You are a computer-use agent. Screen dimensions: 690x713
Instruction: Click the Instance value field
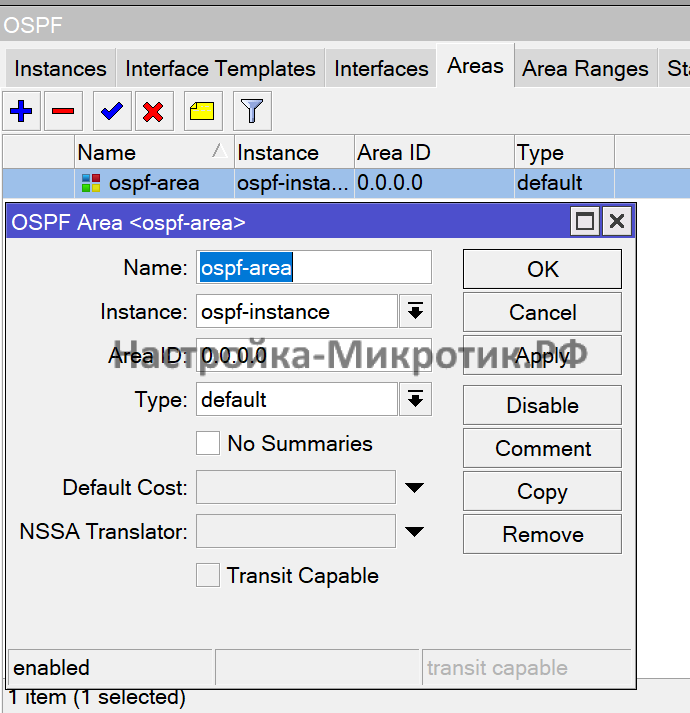pos(297,311)
